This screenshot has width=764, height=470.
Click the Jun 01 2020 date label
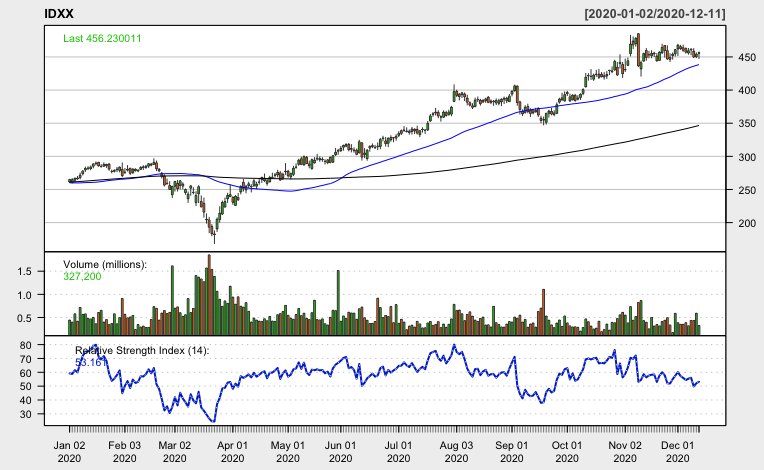(x=340, y=452)
